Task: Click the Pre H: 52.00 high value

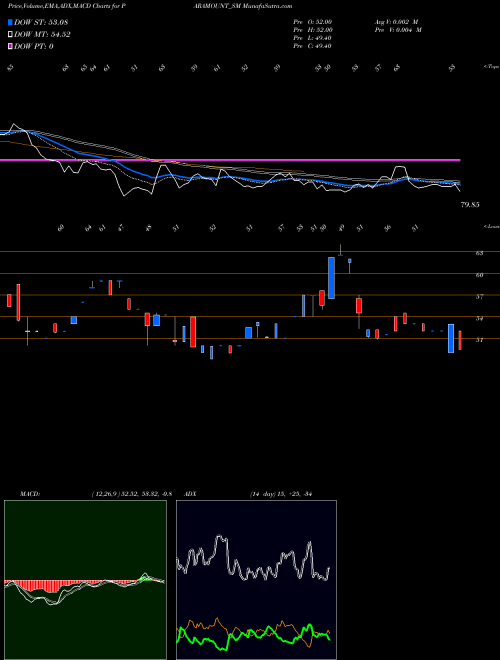Action: point(313,30)
